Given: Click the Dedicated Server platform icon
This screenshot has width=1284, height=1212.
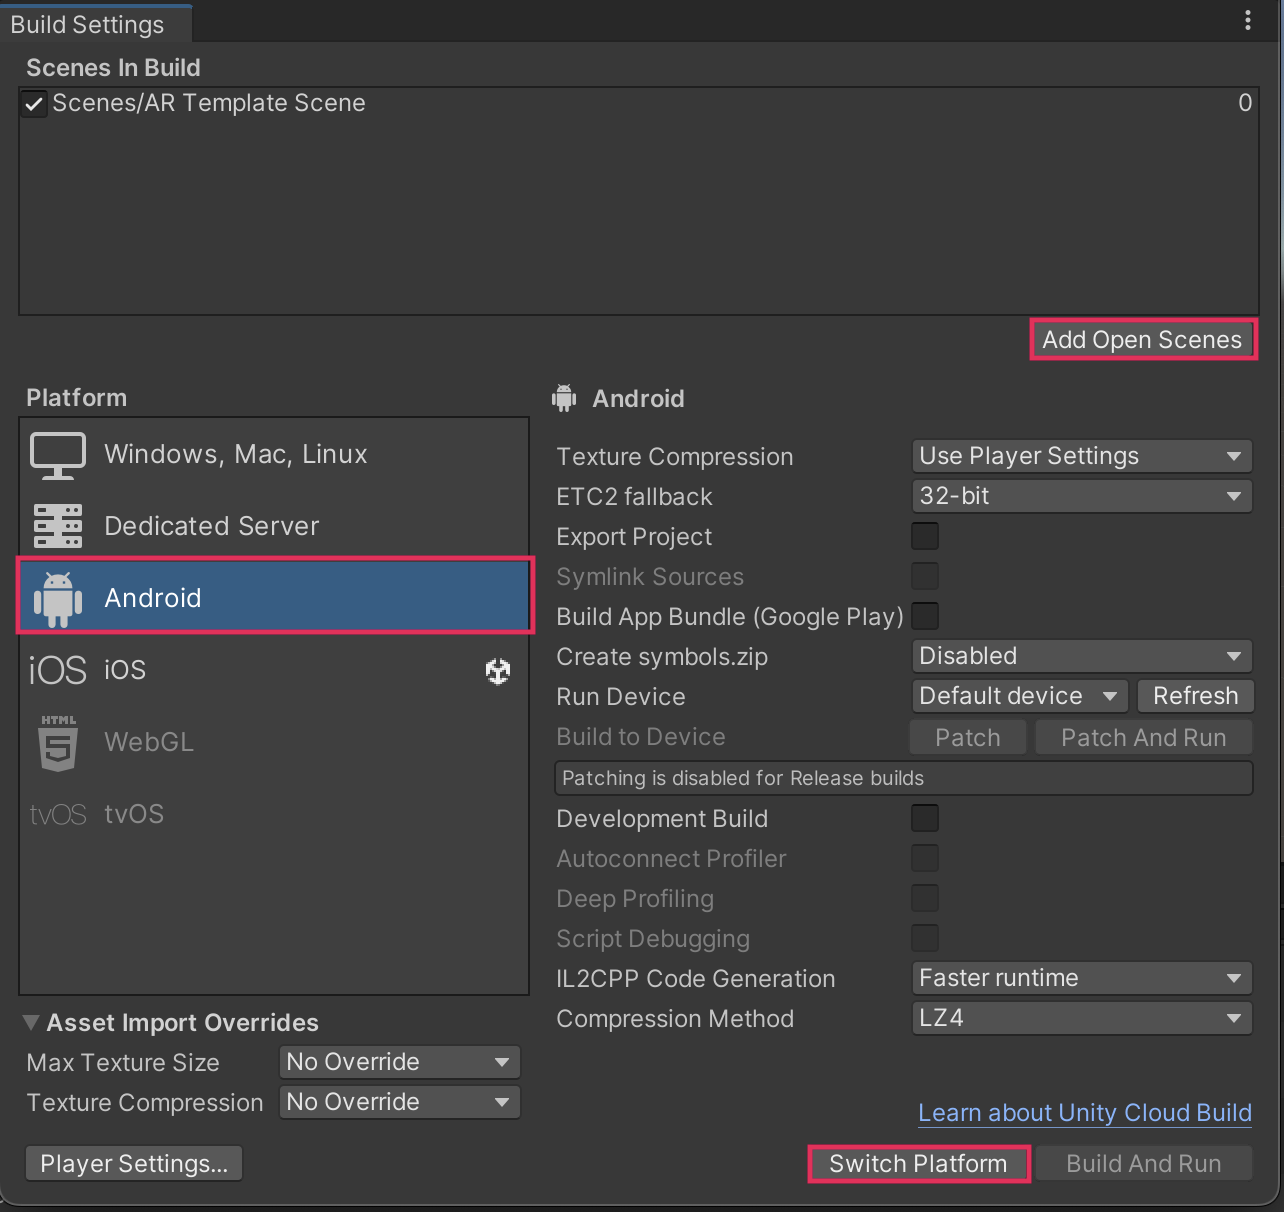Looking at the screenshot, I should pos(58,526).
